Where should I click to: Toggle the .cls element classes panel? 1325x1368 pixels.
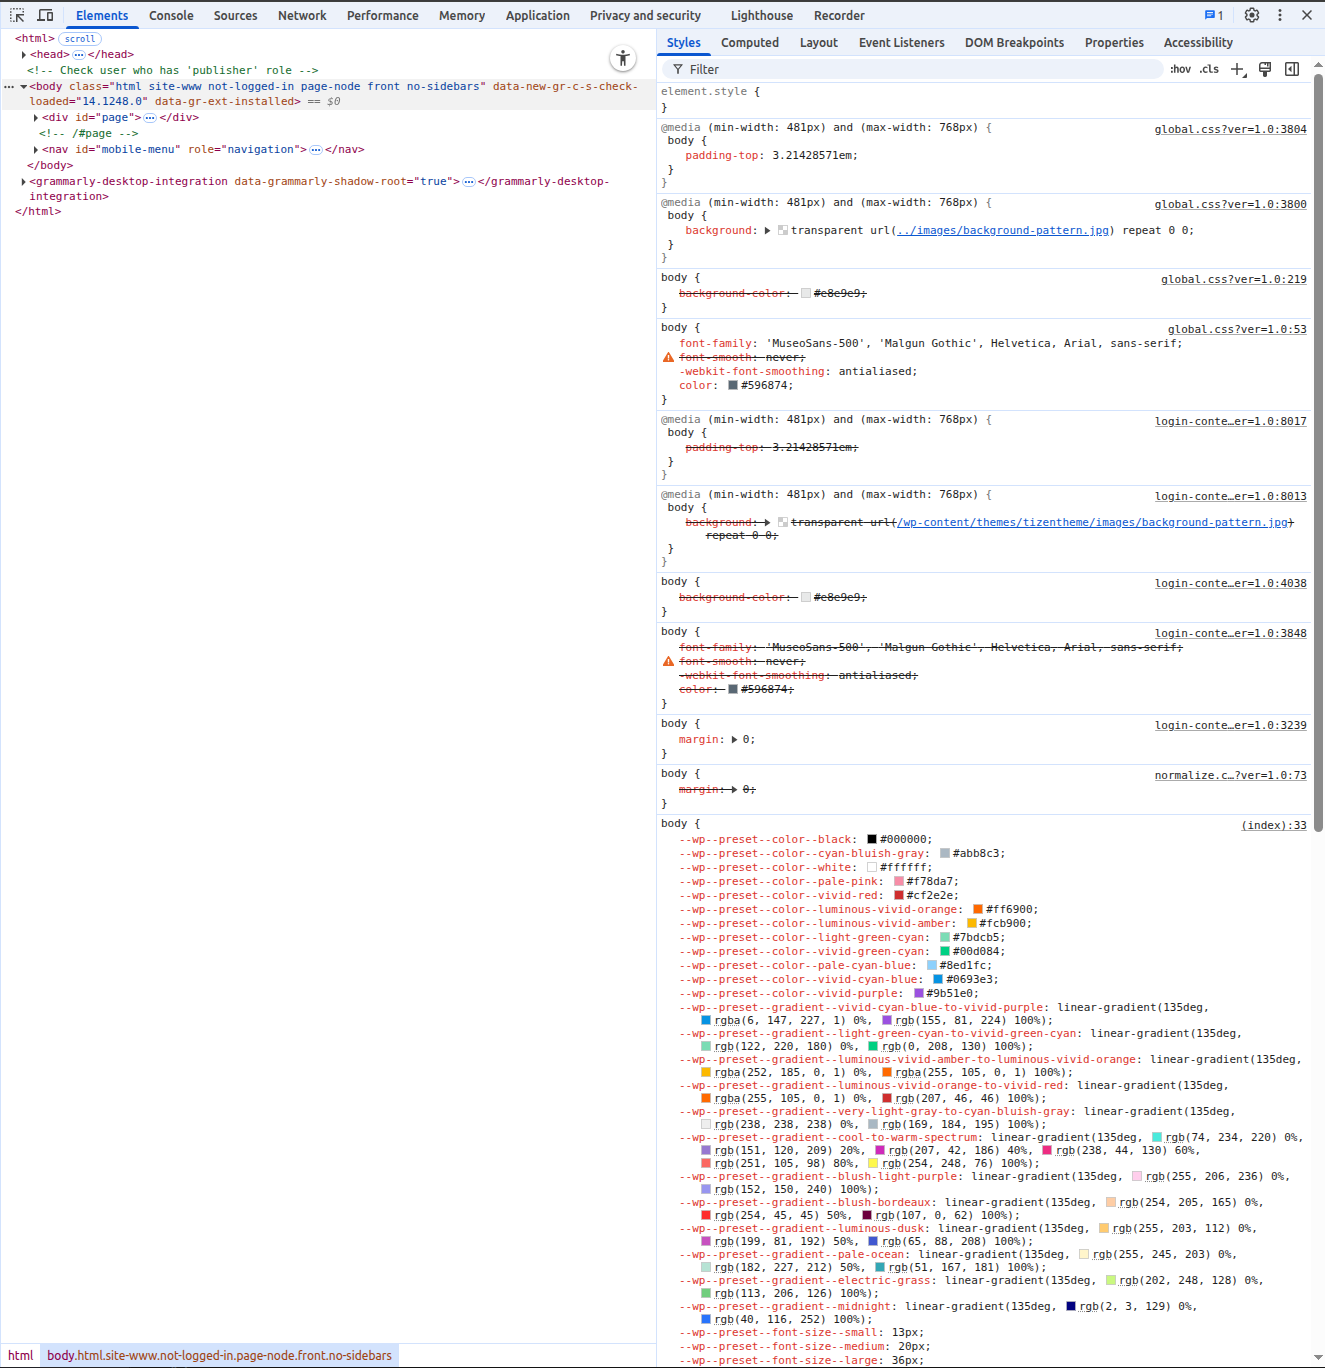tap(1209, 68)
